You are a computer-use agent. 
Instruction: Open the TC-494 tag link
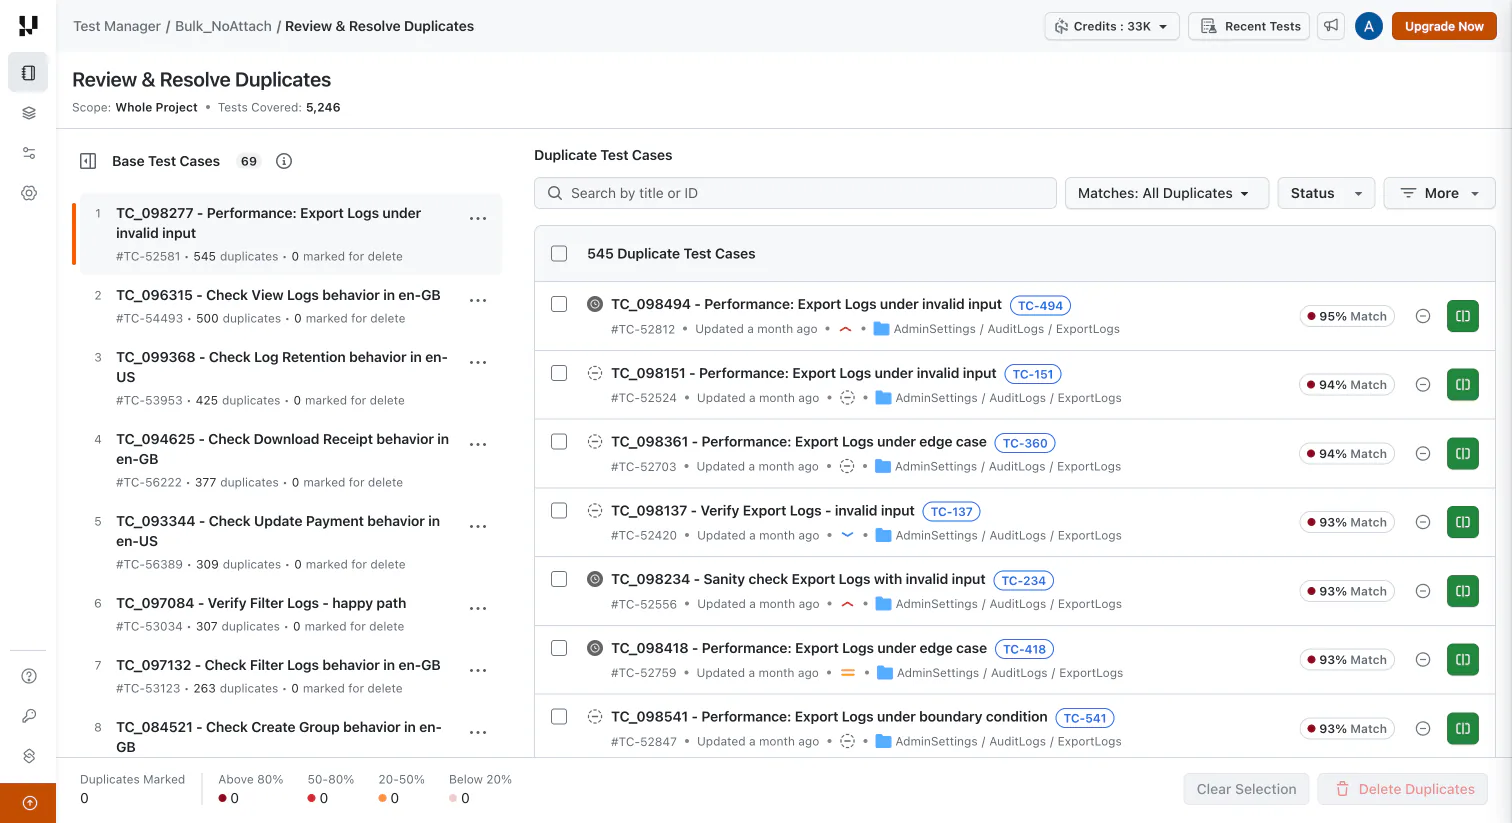tap(1040, 306)
